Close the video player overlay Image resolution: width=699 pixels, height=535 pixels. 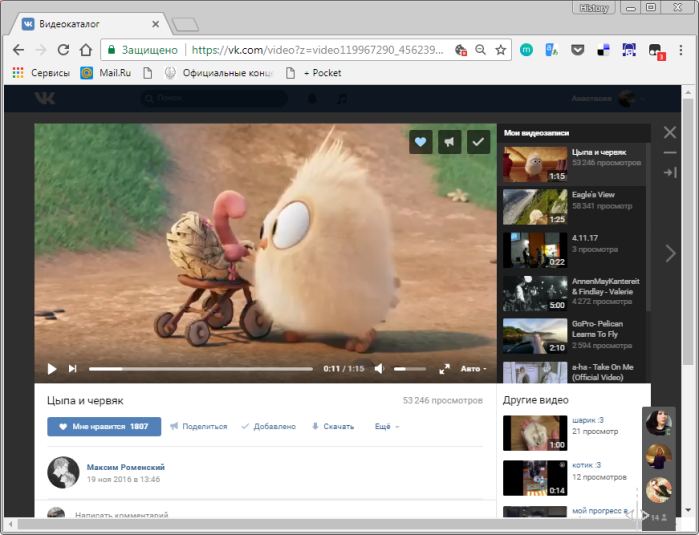tap(670, 132)
